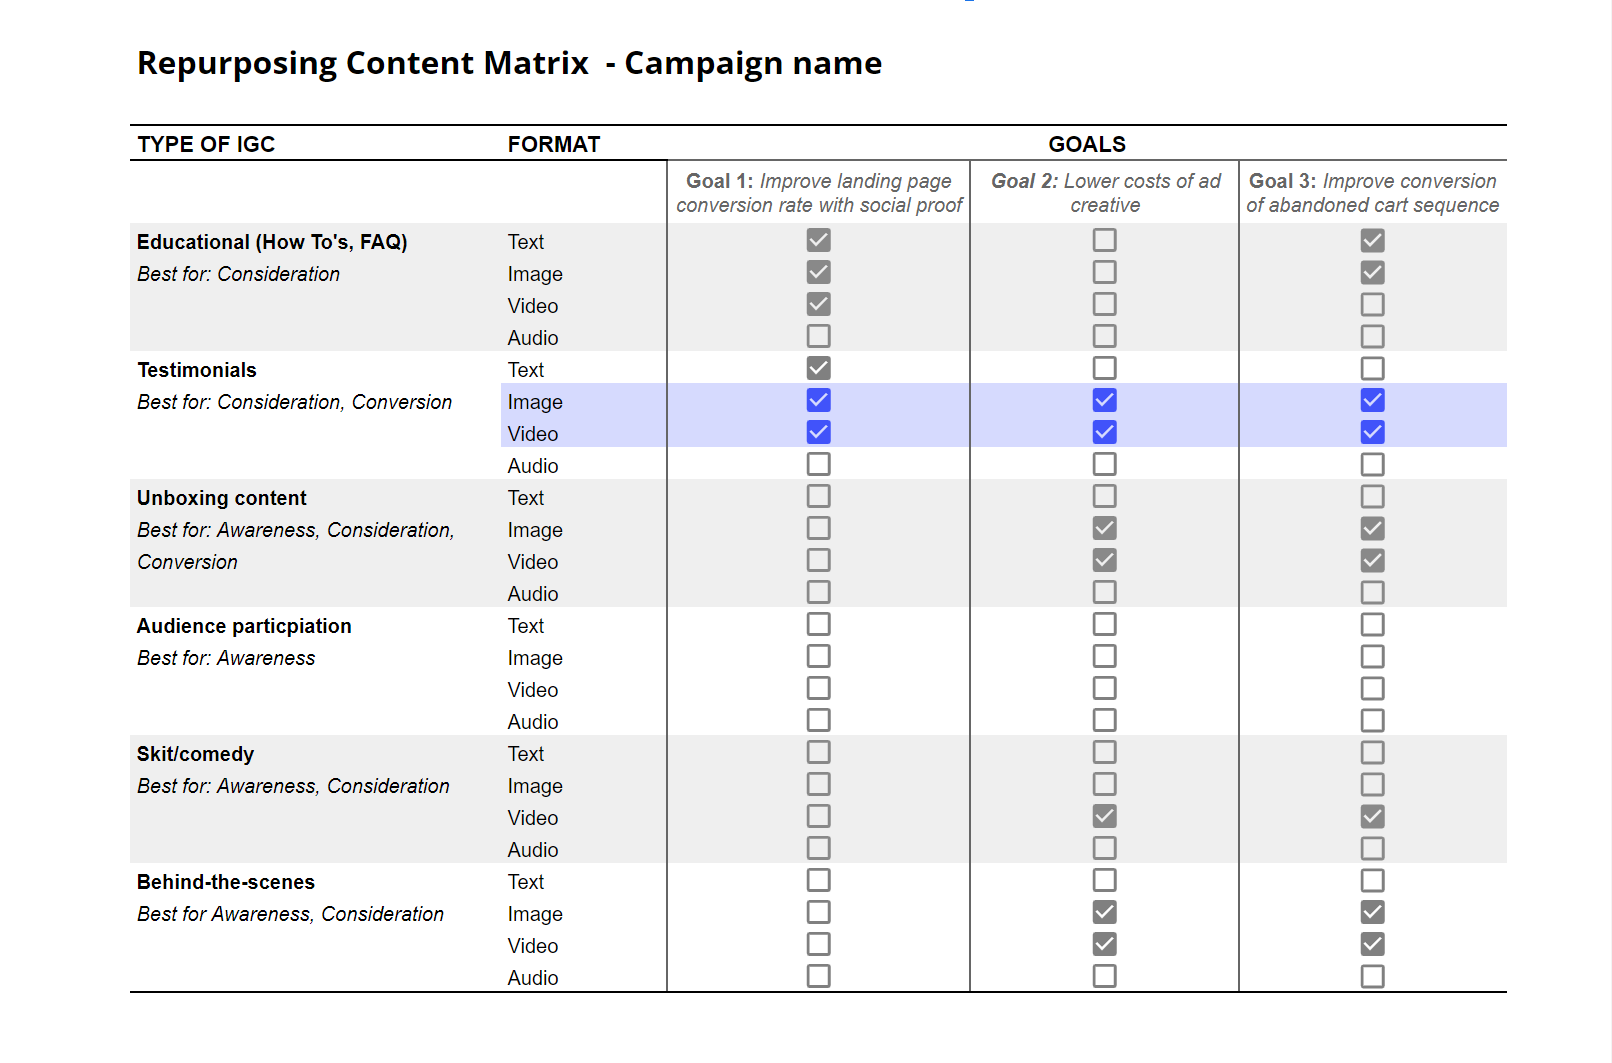Screen dimensions: 1612x1063
Task: Uncheck Behind-the-scenes Image checkbox under Goal 2
Action: tap(1104, 912)
